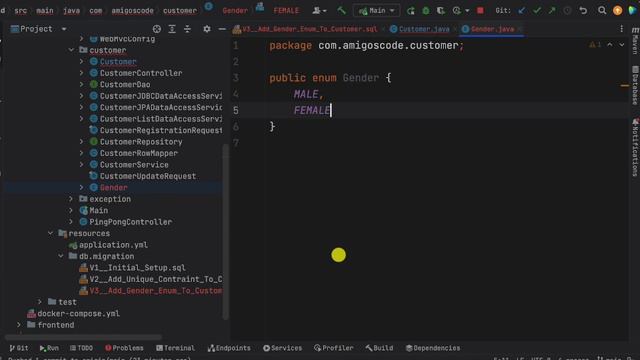
Task: Click the Profile run icon
Action: click(456, 11)
